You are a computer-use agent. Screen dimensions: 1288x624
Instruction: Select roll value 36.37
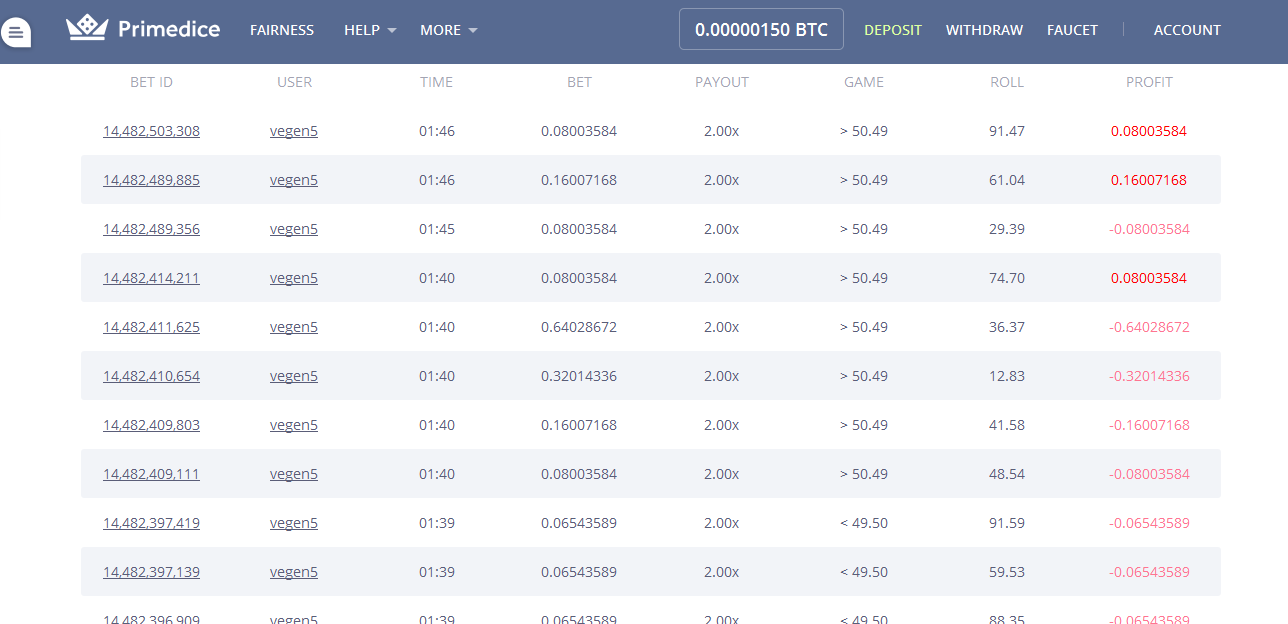1007,327
